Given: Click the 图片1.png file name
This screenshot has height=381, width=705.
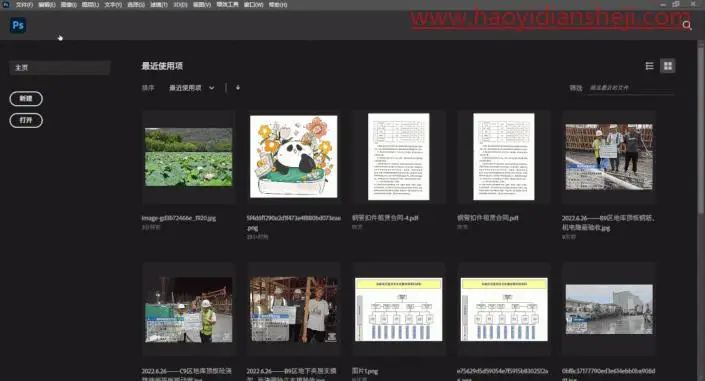Looking at the screenshot, I should [x=365, y=371].
